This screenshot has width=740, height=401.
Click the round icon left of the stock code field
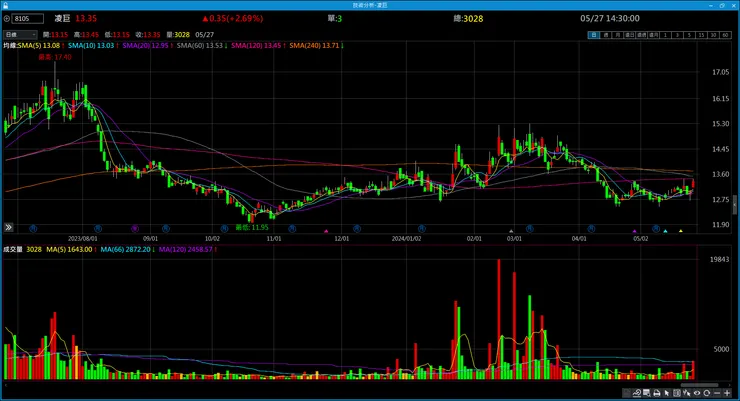[x=7, y=18]
